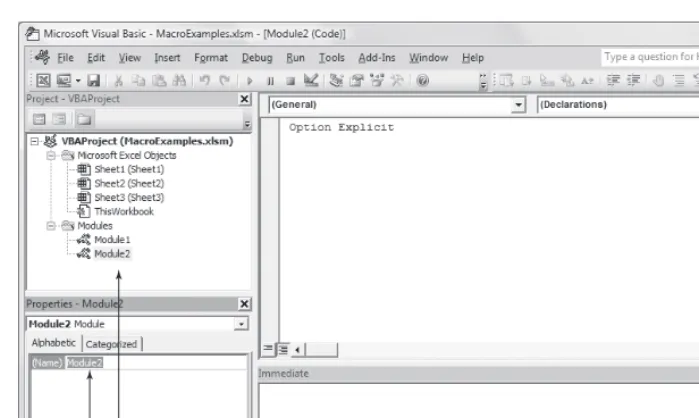699x418 pixels.
Task: Switch to the Alphabetic tab
Action: point(53,343)
